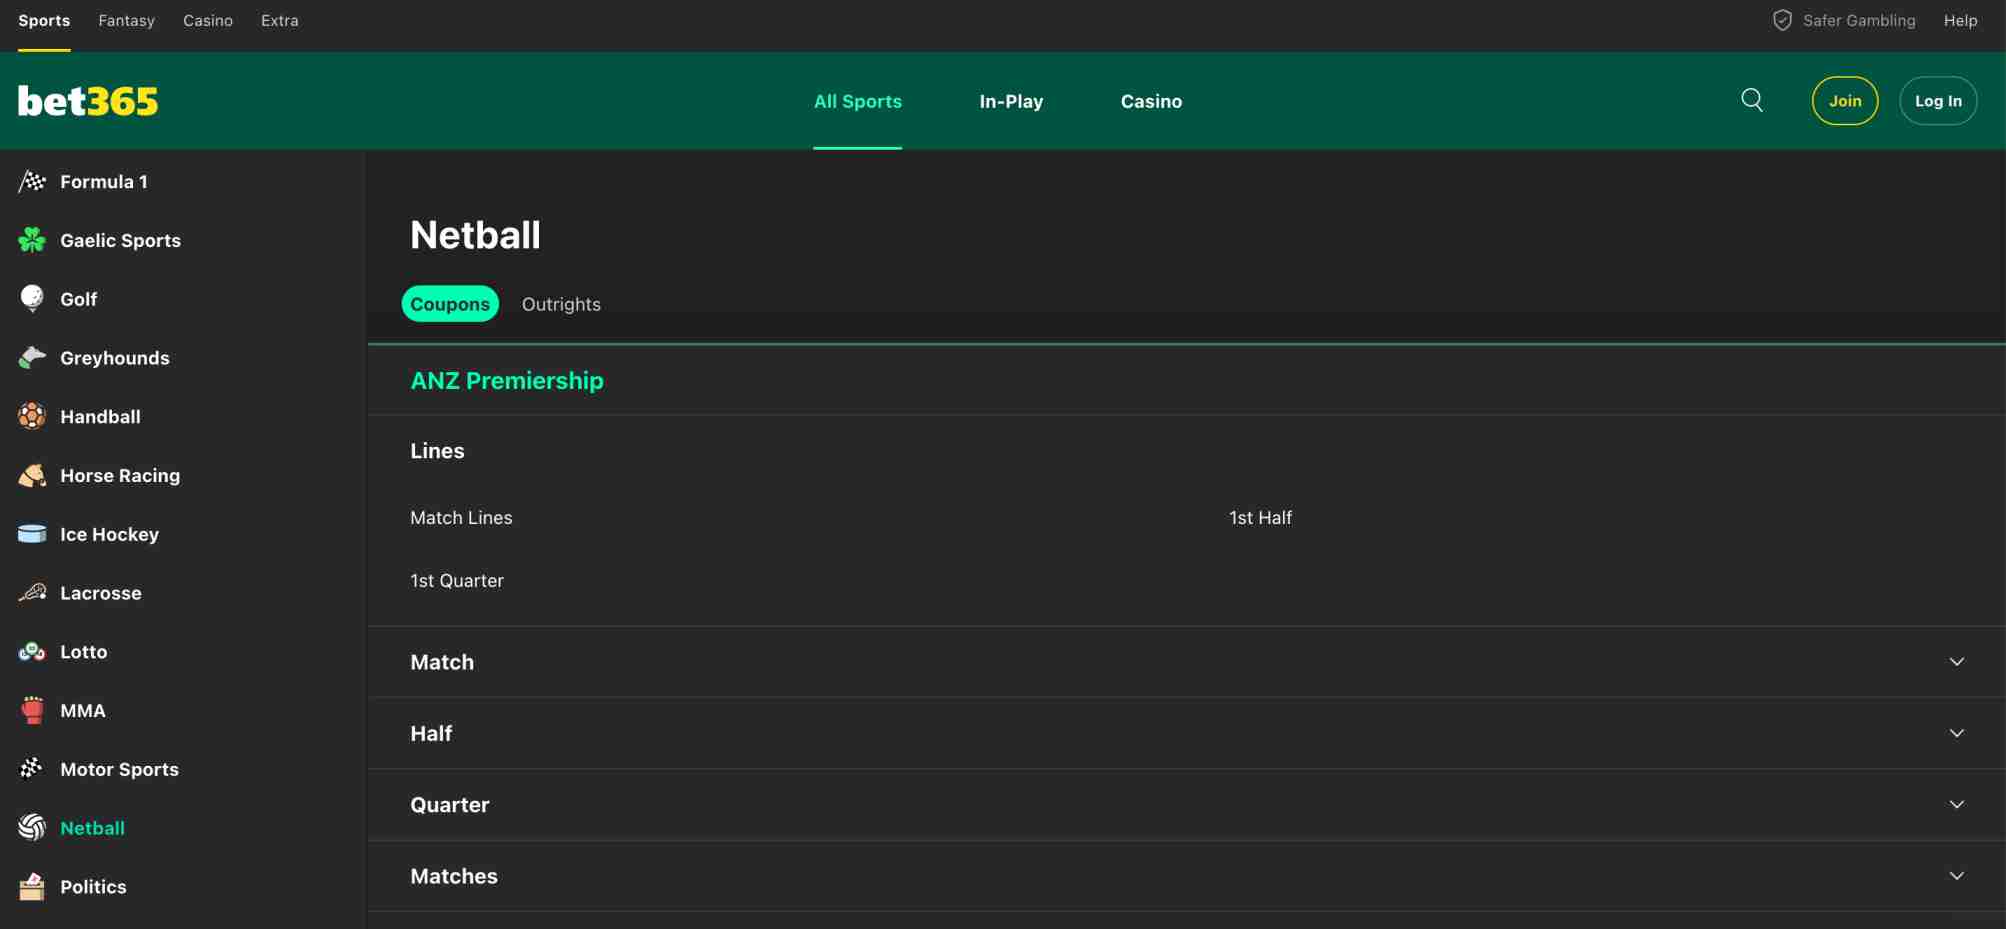The height and width of the screenshot is (929, 2006).
Task: Click the Motor Sports flag icon
Action: pyautogui.click(x=32, y=769)
